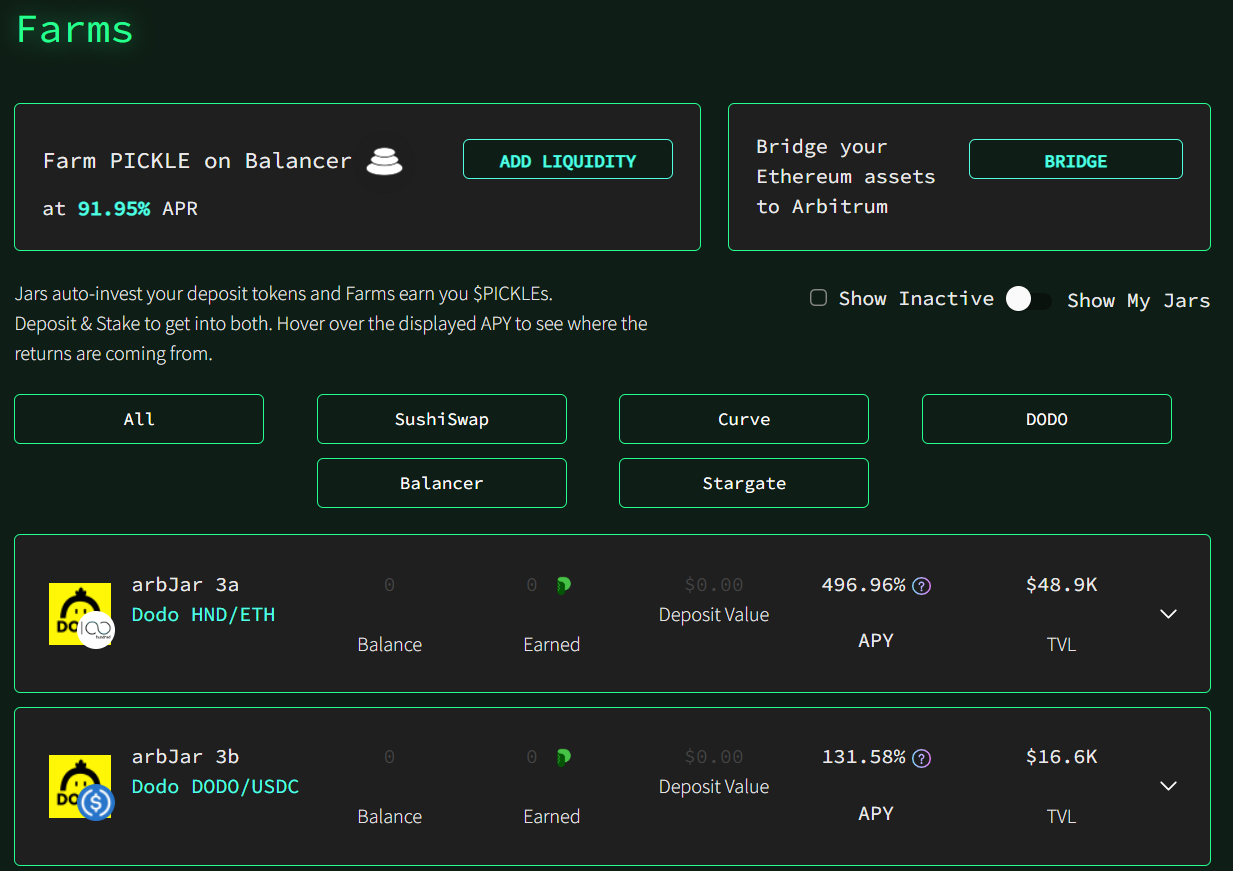
Task: Click the 131.58% APY value
Action: point(863,756)
